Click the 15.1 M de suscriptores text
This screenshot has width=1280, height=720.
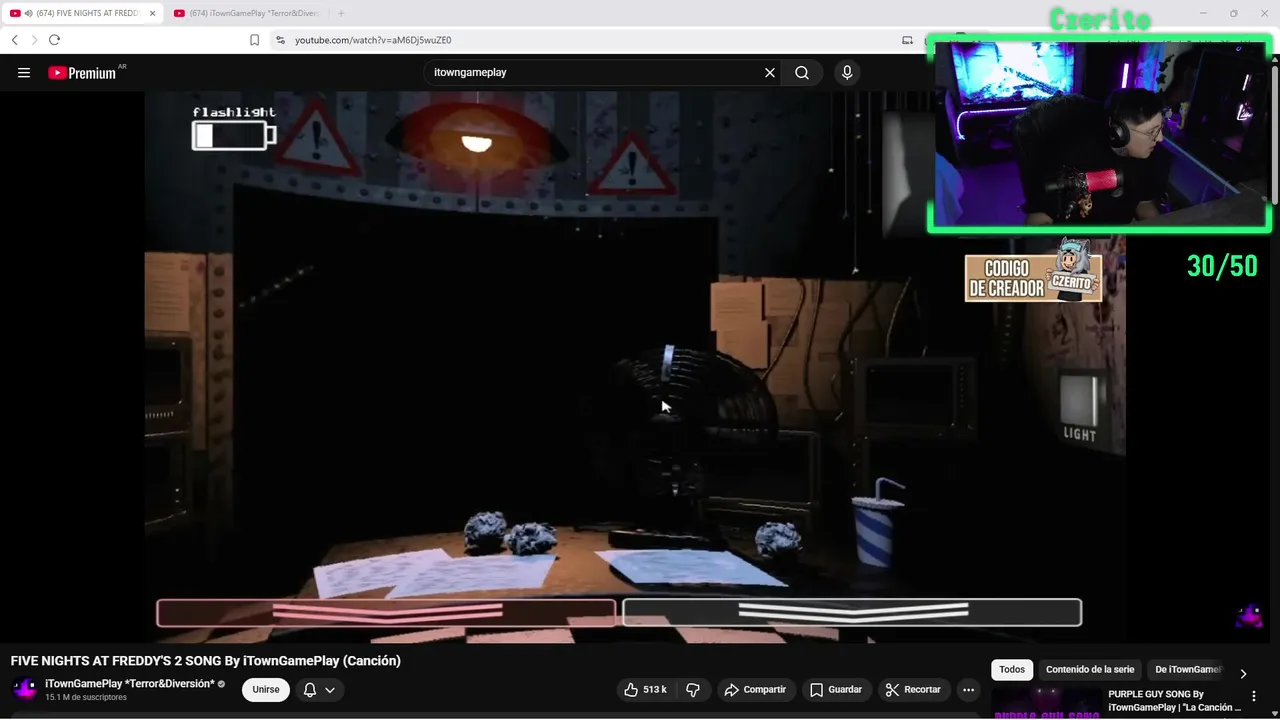[86, 697]
